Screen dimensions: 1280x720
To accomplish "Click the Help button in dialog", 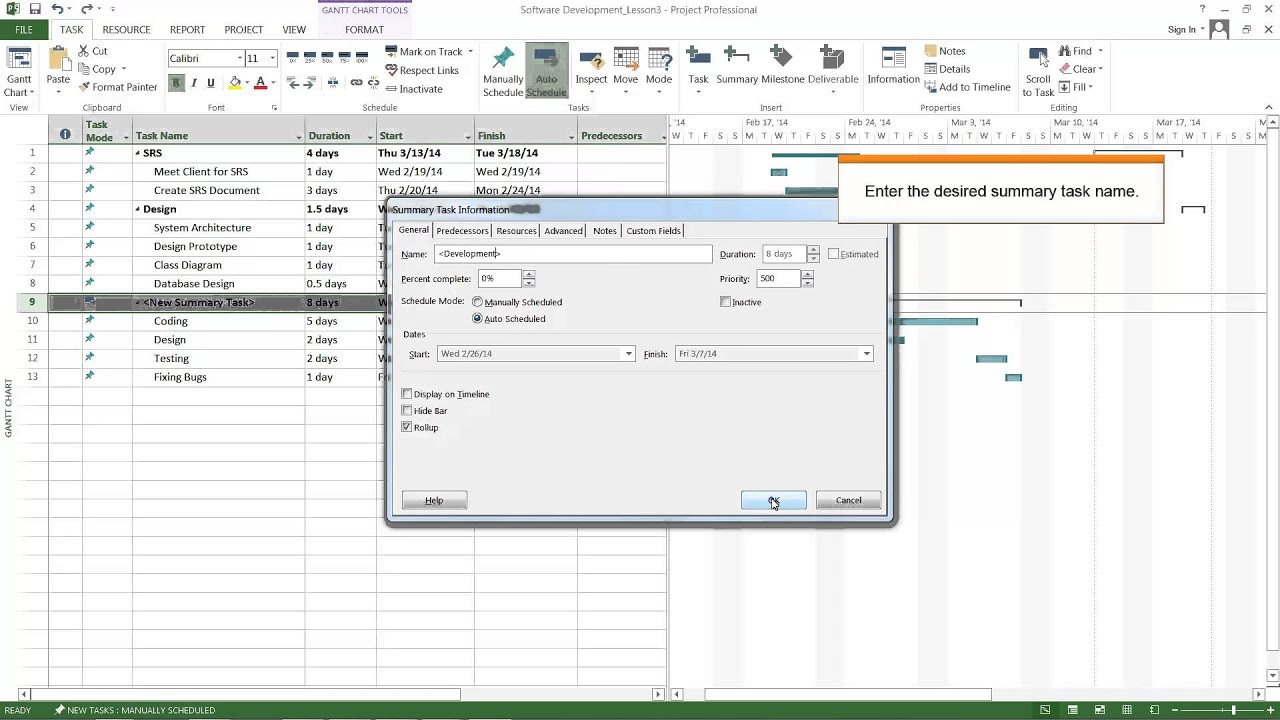I will click(434, 501).
